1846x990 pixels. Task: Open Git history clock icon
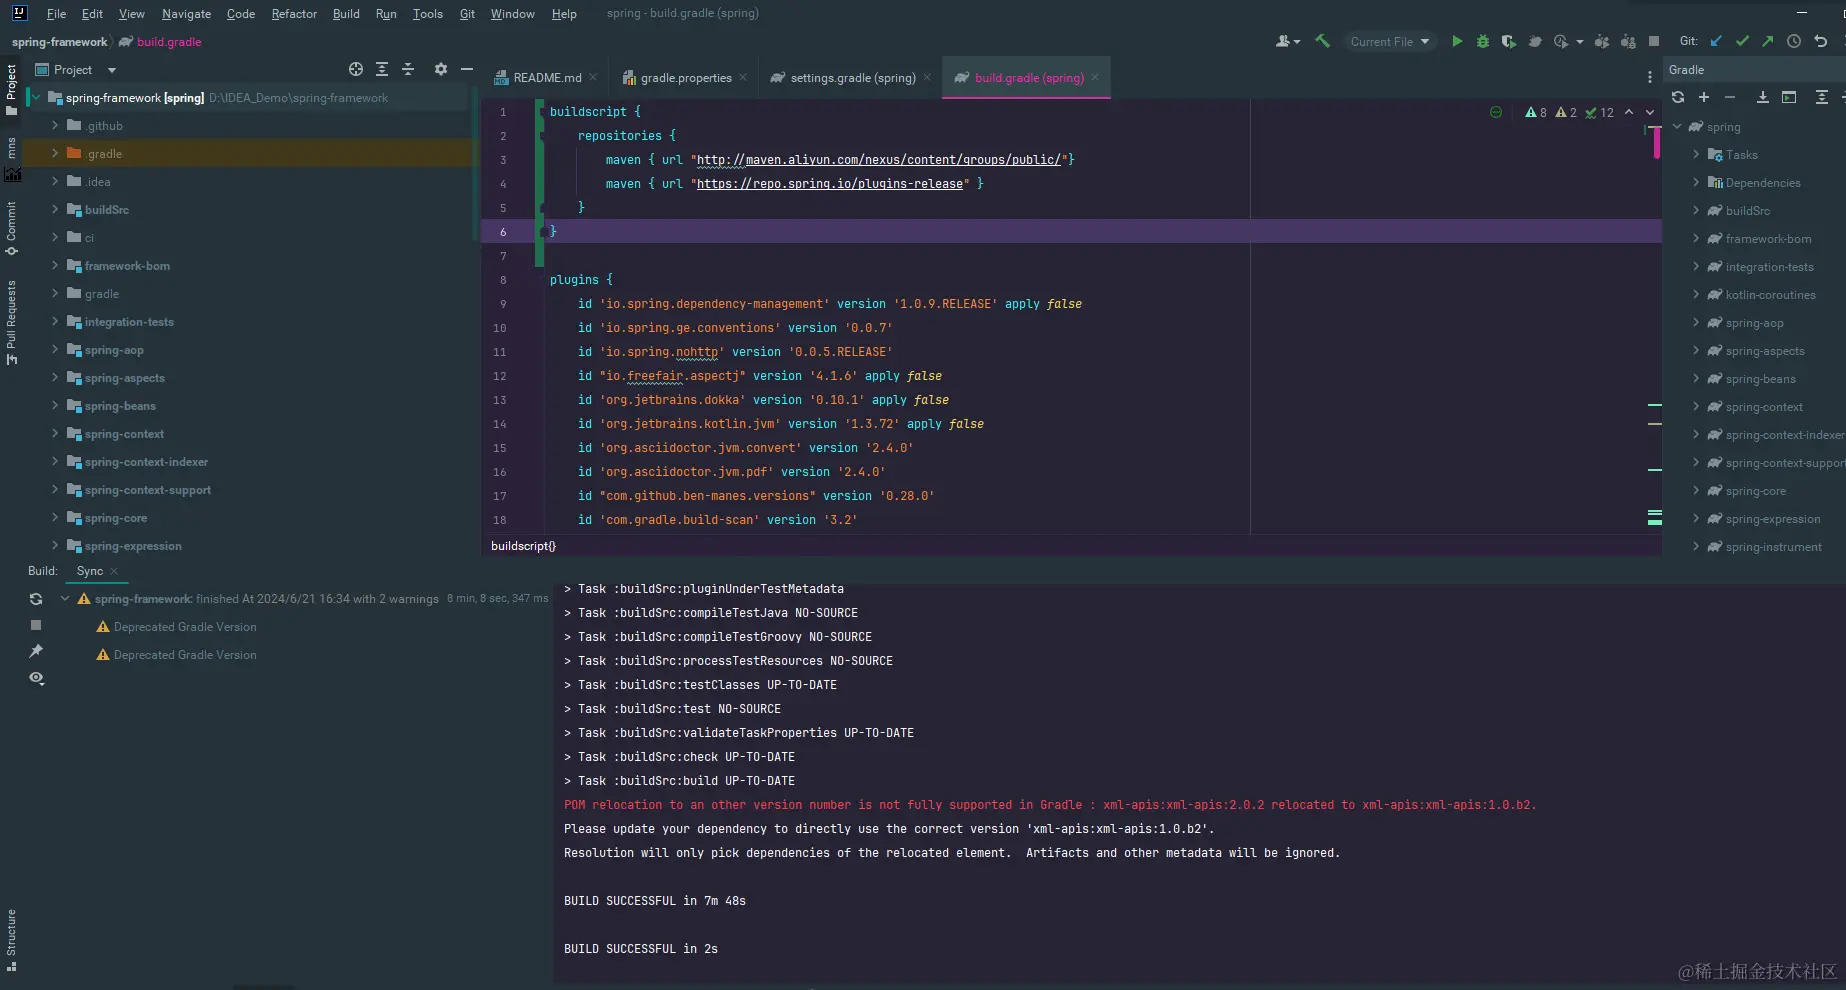pos(1794,41)
